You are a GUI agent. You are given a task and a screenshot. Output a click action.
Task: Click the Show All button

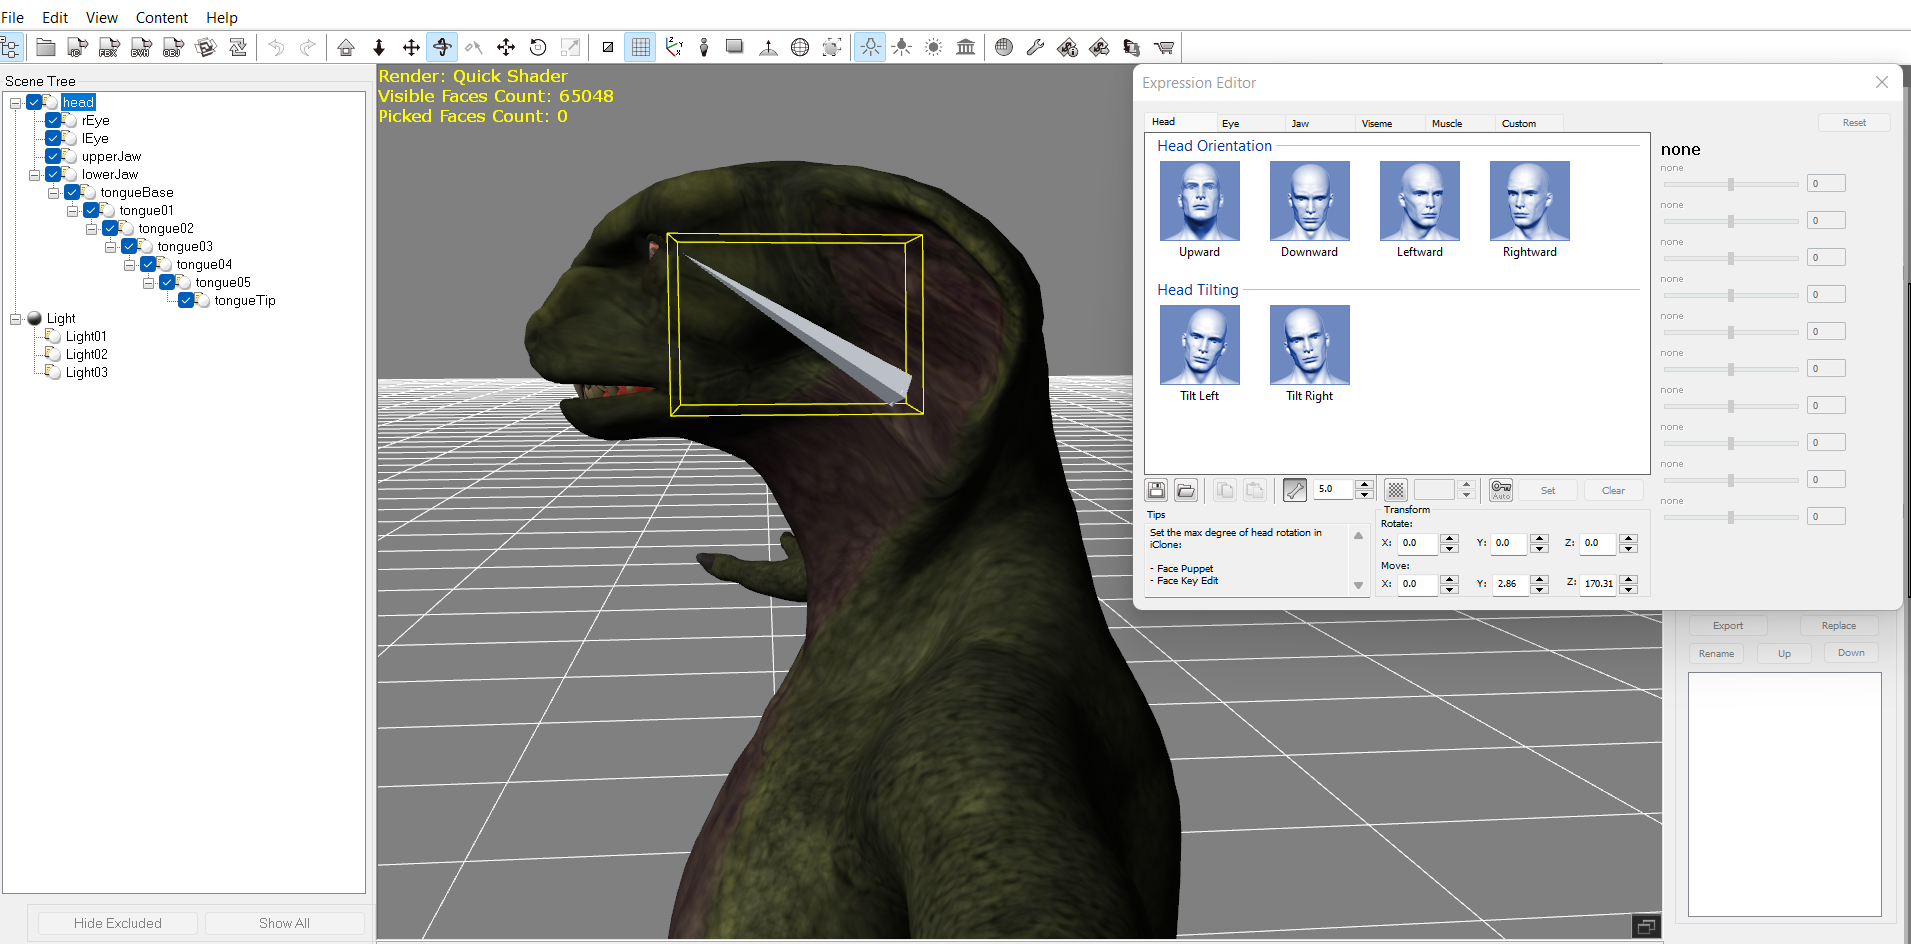click(x=284, y=923)
